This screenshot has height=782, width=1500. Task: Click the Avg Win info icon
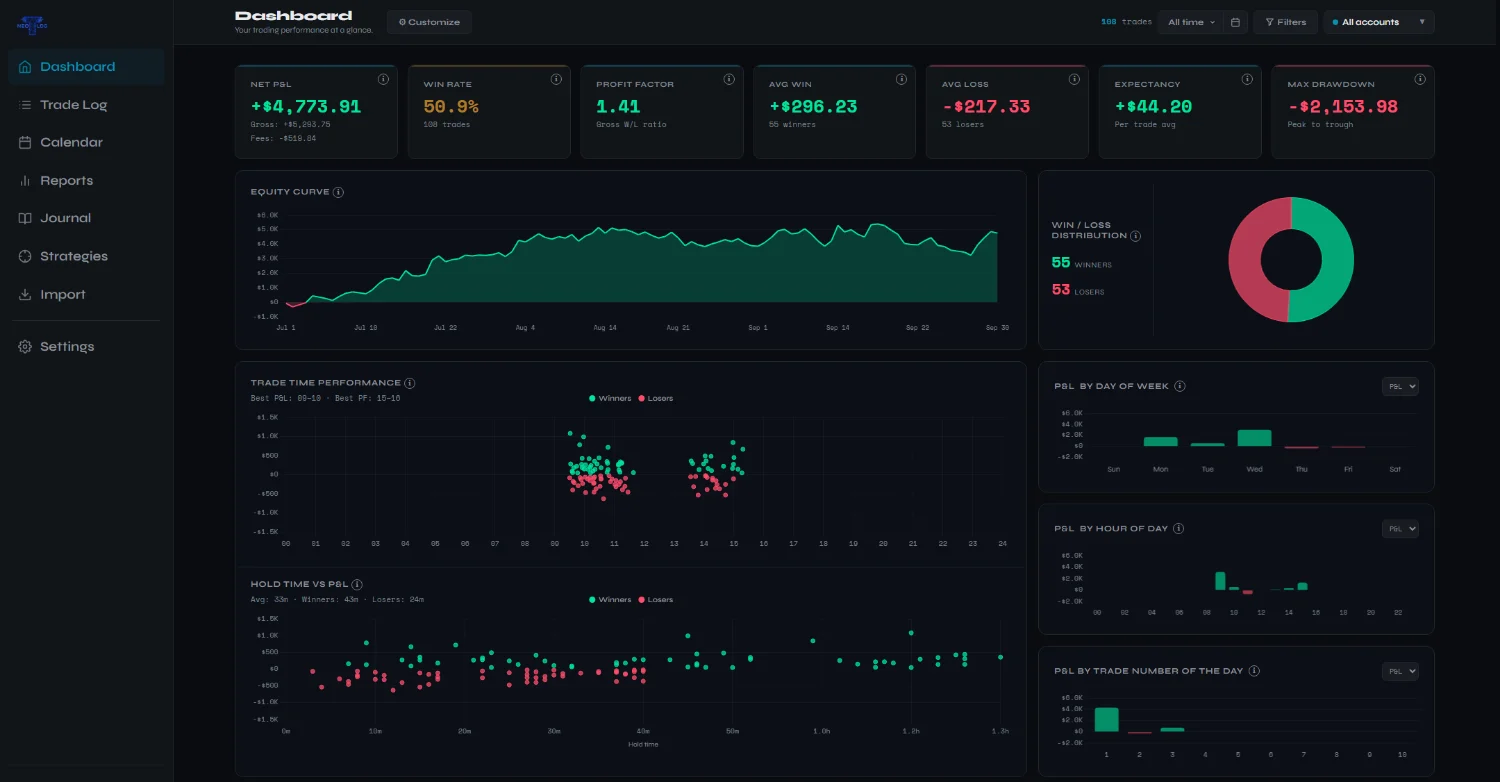click(x=902, y=79)
